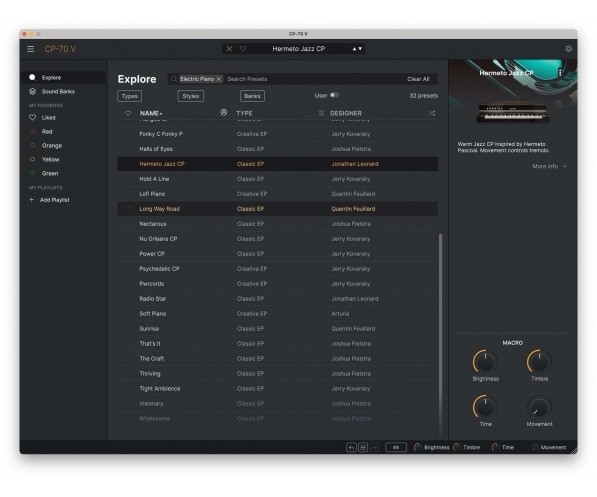Open the hamburger main menu
This screenshot has height=497, width=597.
pos(30,49)
